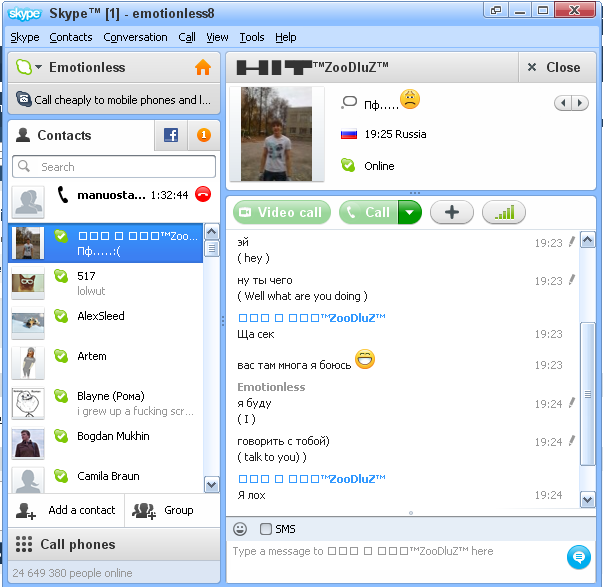Open the Skype home screen via house icon
This screenshot has width=603, height=587.
click(203, 67)
